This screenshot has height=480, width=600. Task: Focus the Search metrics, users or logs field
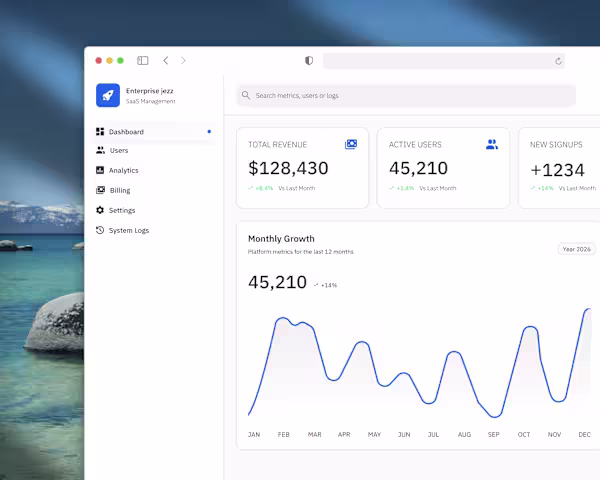(x=406, y=95)
